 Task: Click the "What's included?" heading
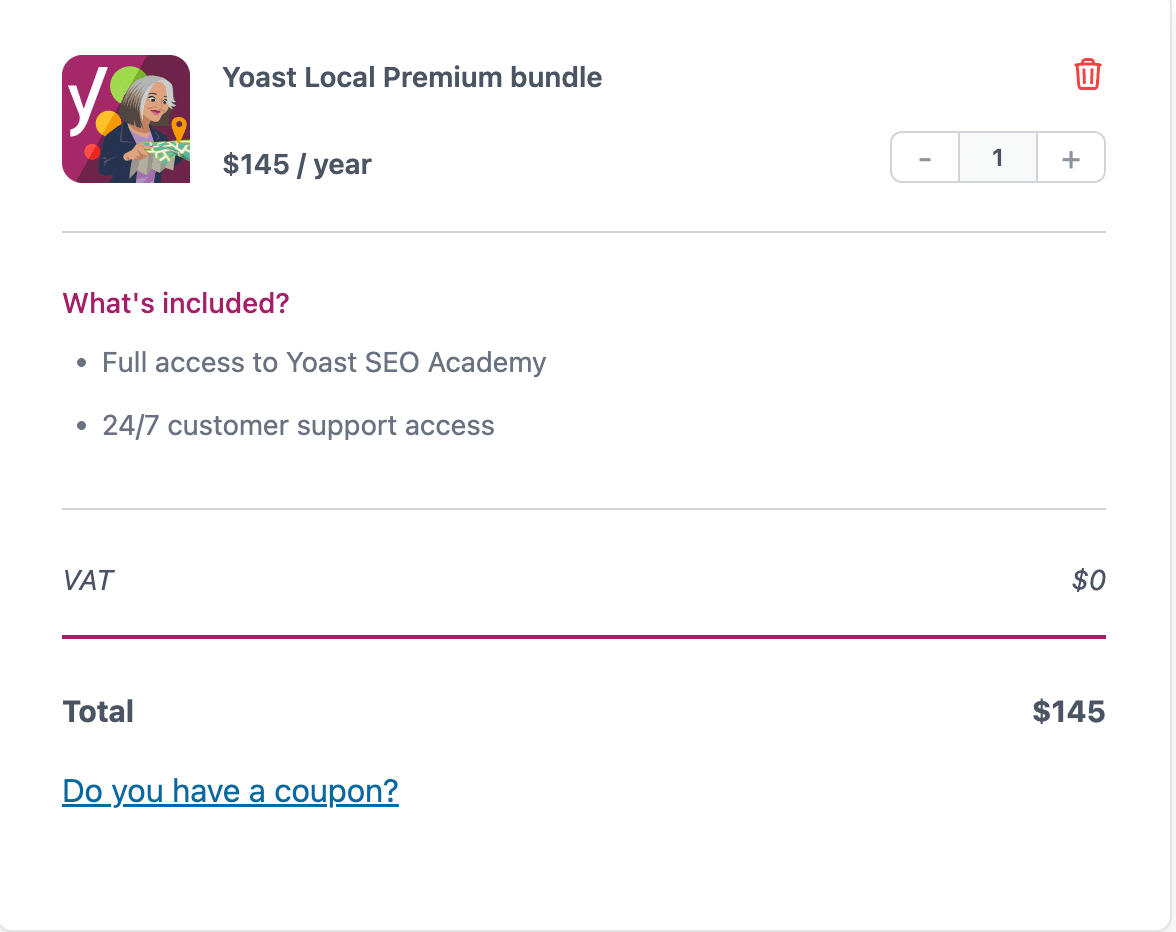click(x=176, y=303)
